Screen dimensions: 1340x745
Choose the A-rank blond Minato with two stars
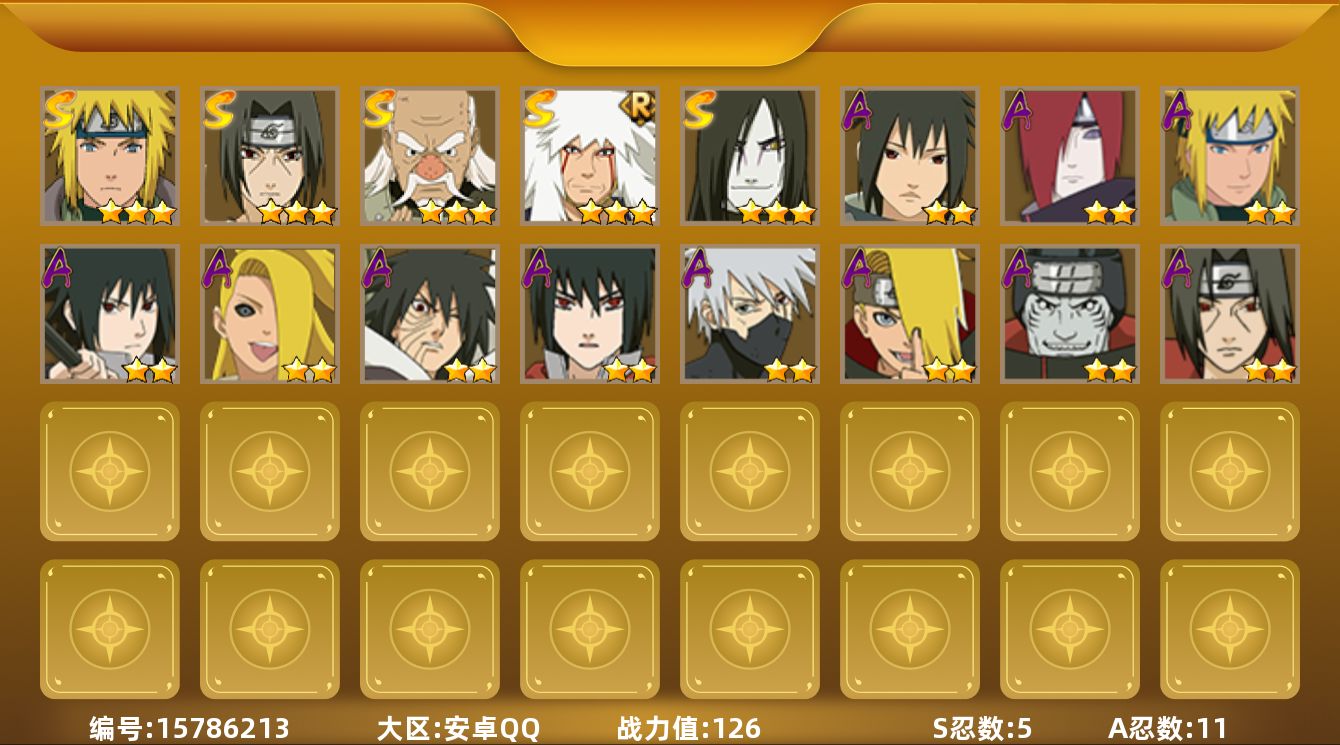pos(1230,156)
